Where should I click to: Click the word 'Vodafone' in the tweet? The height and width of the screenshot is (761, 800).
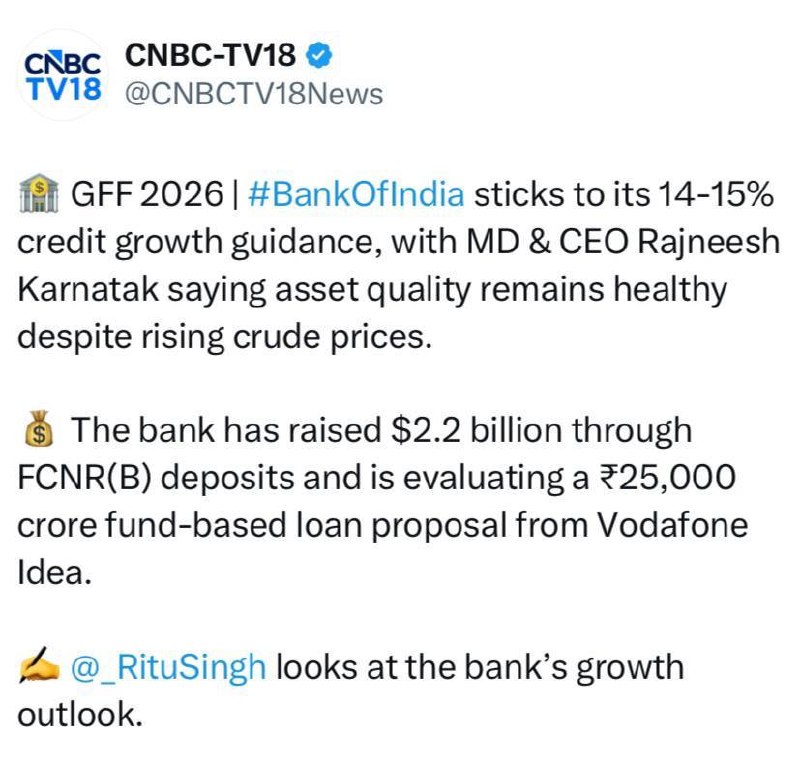(672, 525)
